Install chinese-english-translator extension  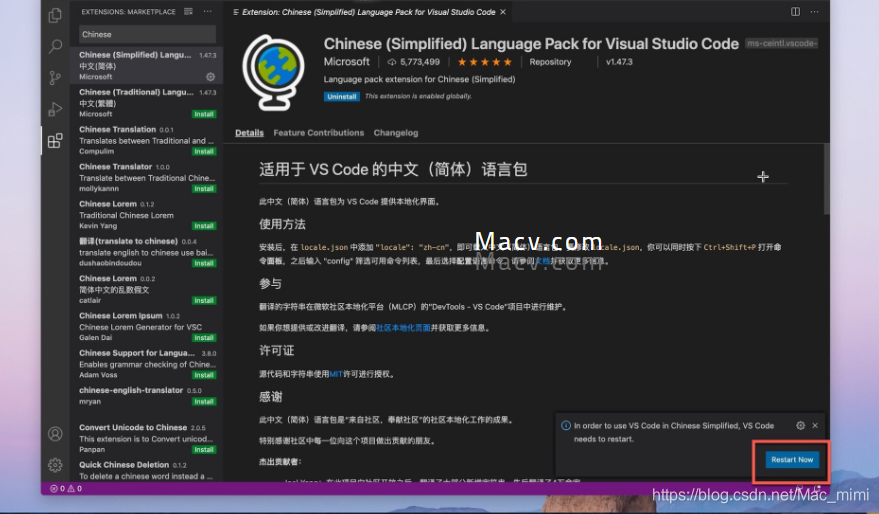pyautogui.click(x=203, y=401)
